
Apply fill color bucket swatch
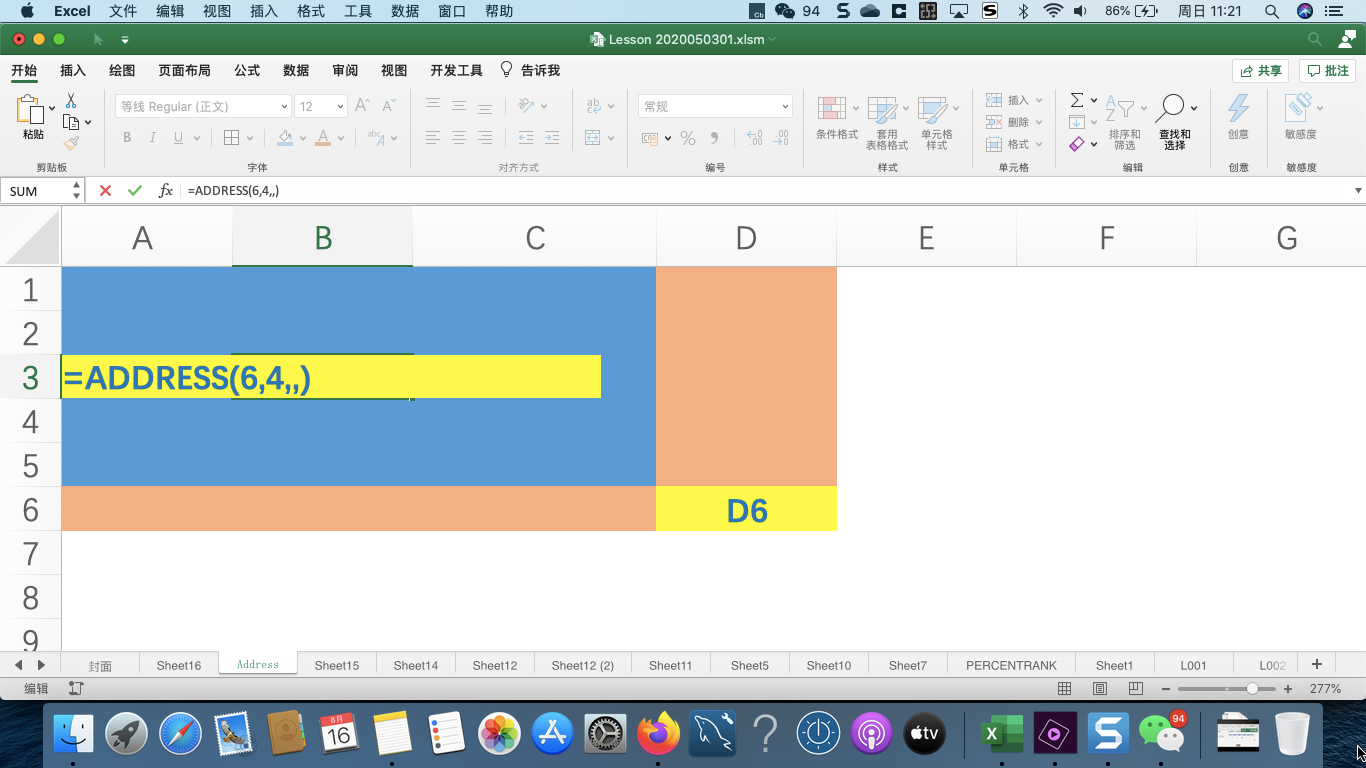pos(285,138)
